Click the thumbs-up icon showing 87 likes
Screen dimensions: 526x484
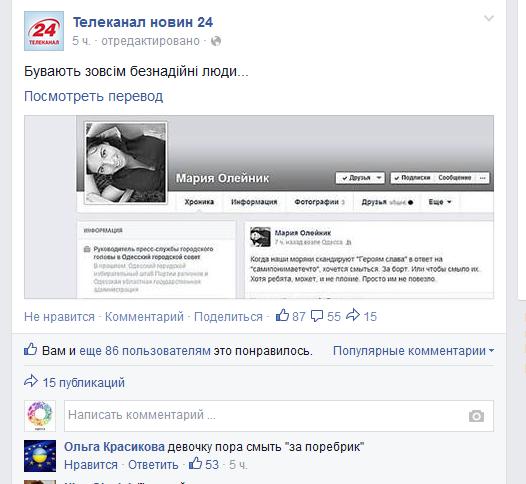point(282,316)
